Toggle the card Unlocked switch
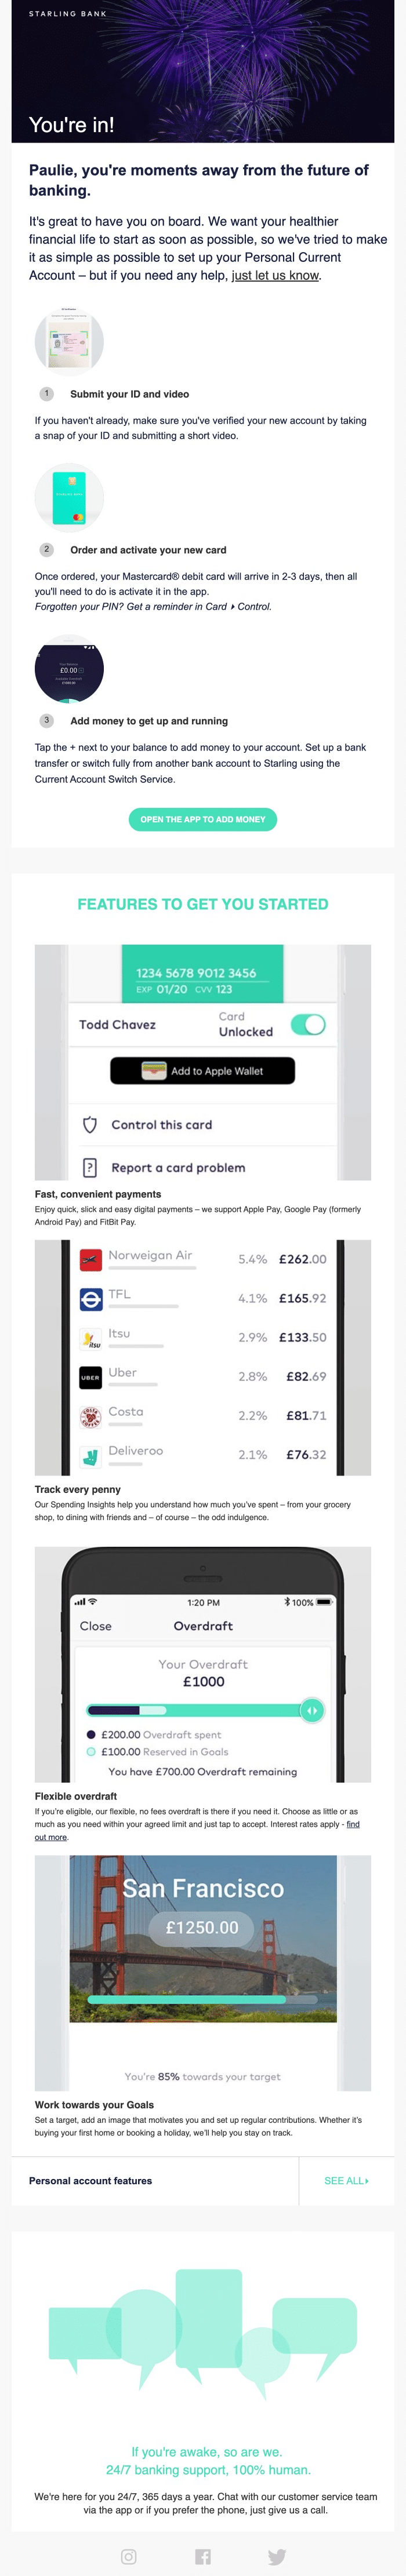 (308, 1024)
